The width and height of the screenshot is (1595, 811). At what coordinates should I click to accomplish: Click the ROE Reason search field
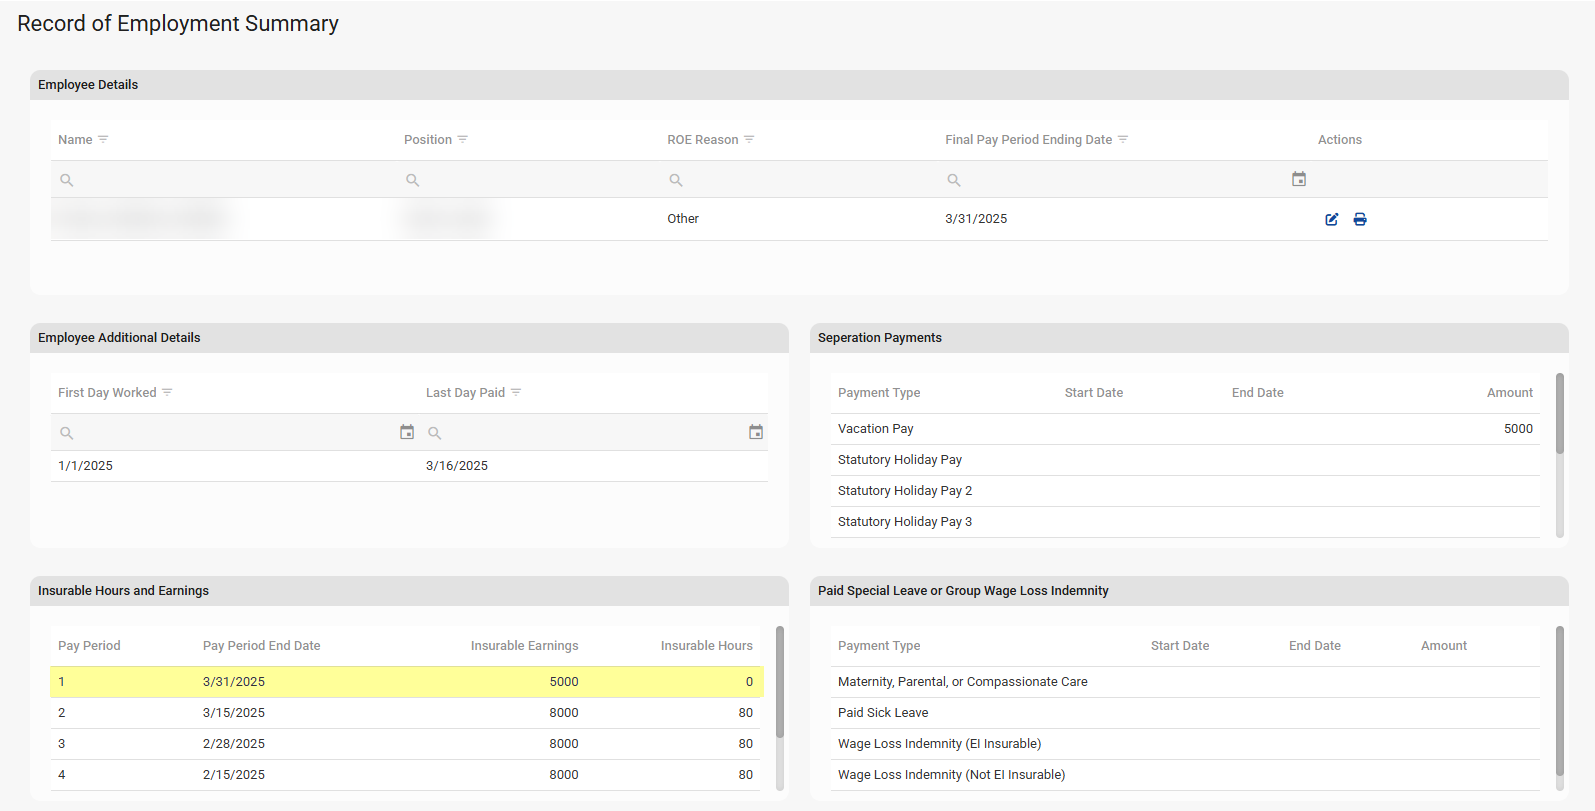coord(800,180)
